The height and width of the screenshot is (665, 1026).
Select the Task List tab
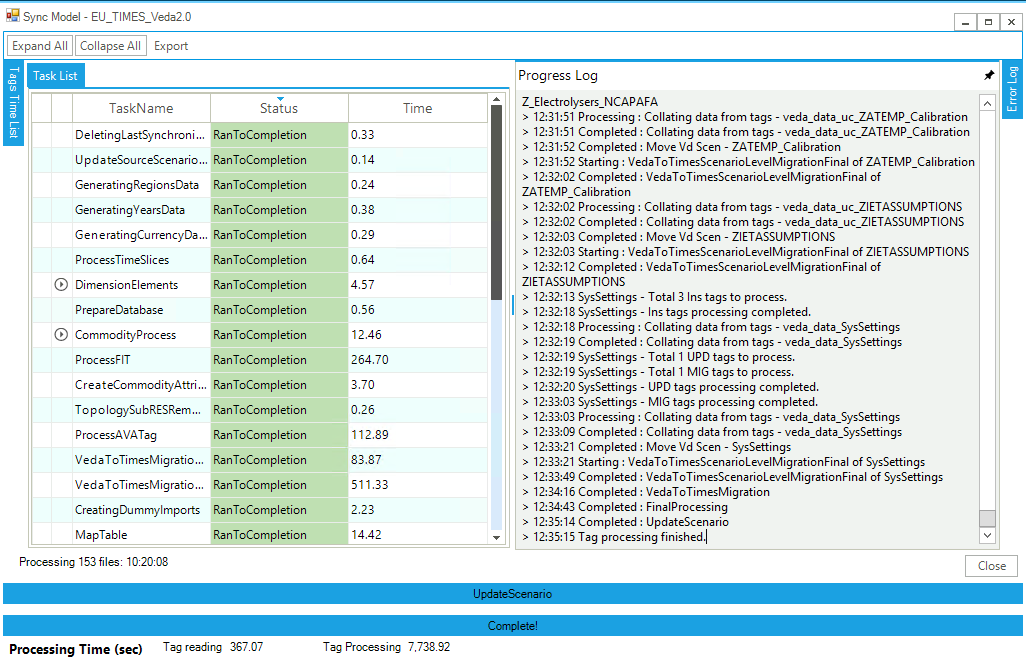tap(55, 75)
